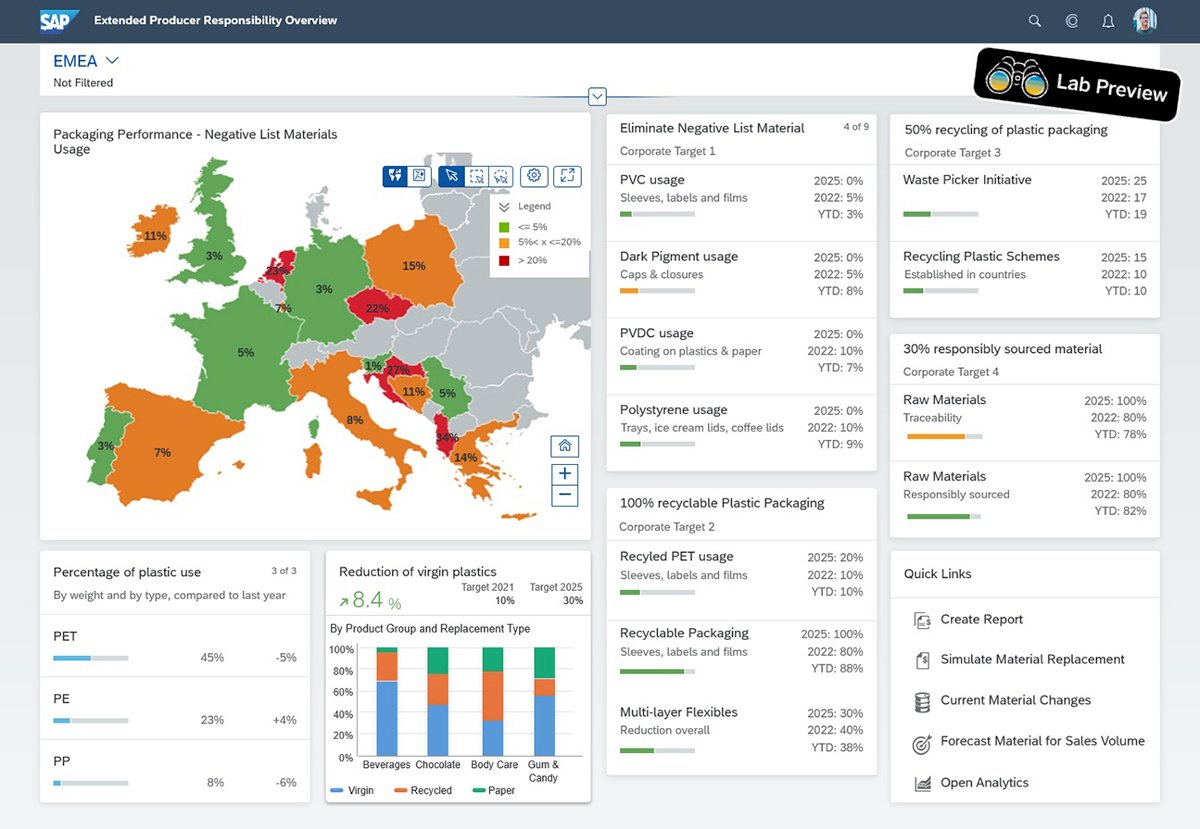Open the user profile avatar
Viewport: 1200px width, 829px height.
coord(1144,19)
